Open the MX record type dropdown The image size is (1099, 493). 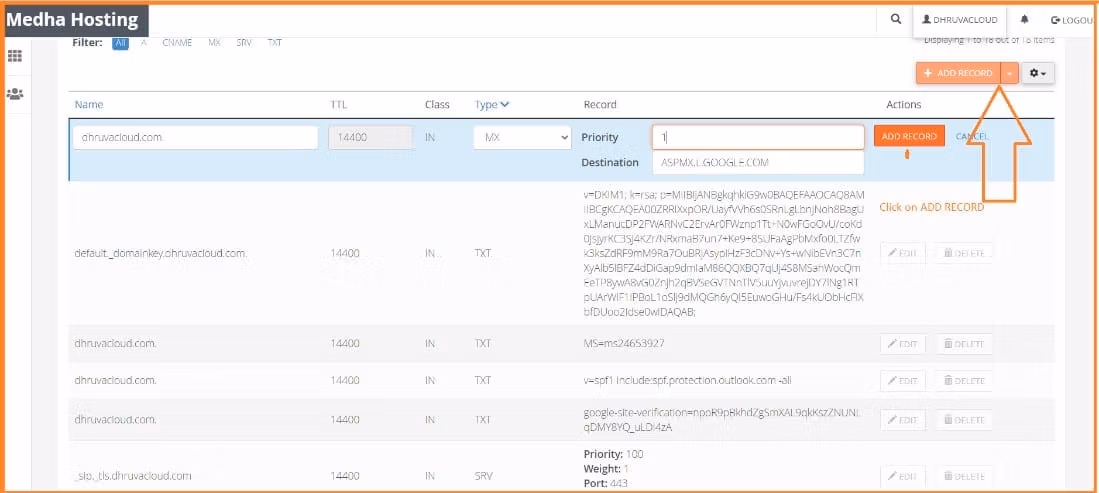521,137
